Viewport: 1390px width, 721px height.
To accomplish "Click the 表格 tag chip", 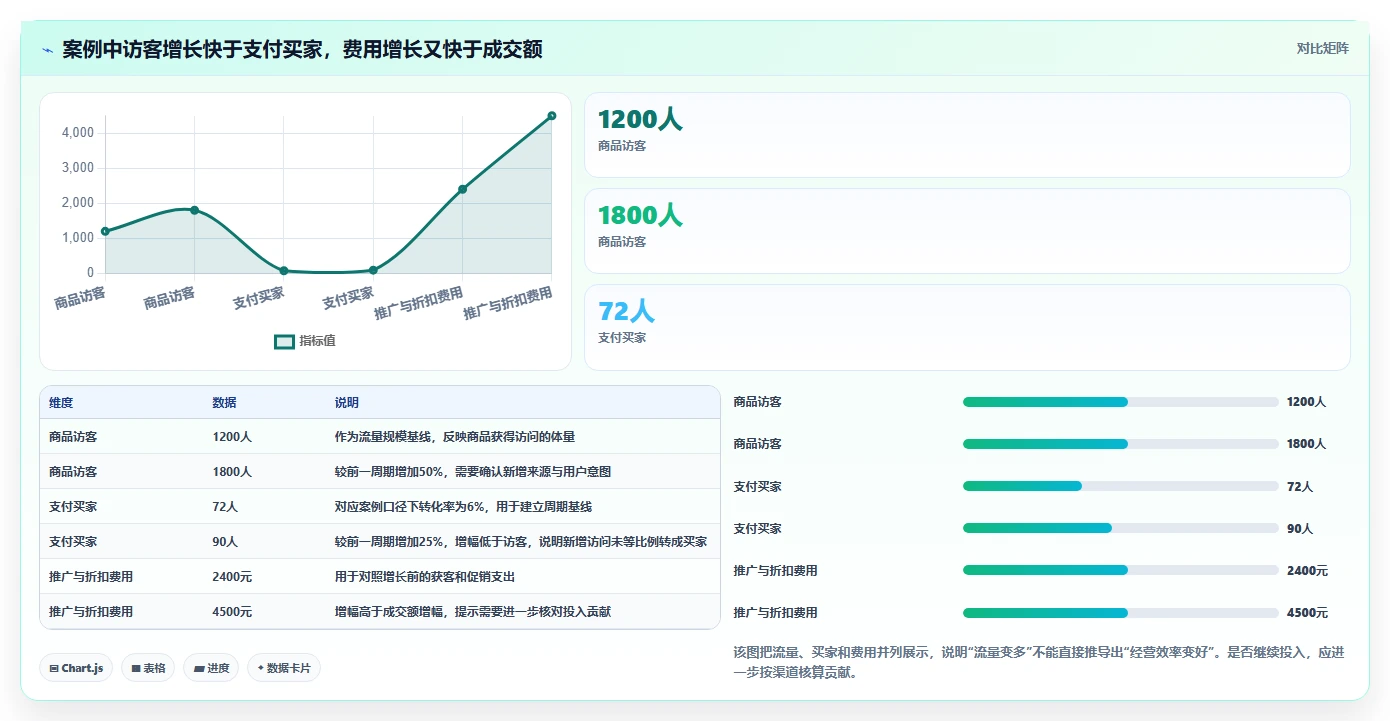I will point(148,668).
